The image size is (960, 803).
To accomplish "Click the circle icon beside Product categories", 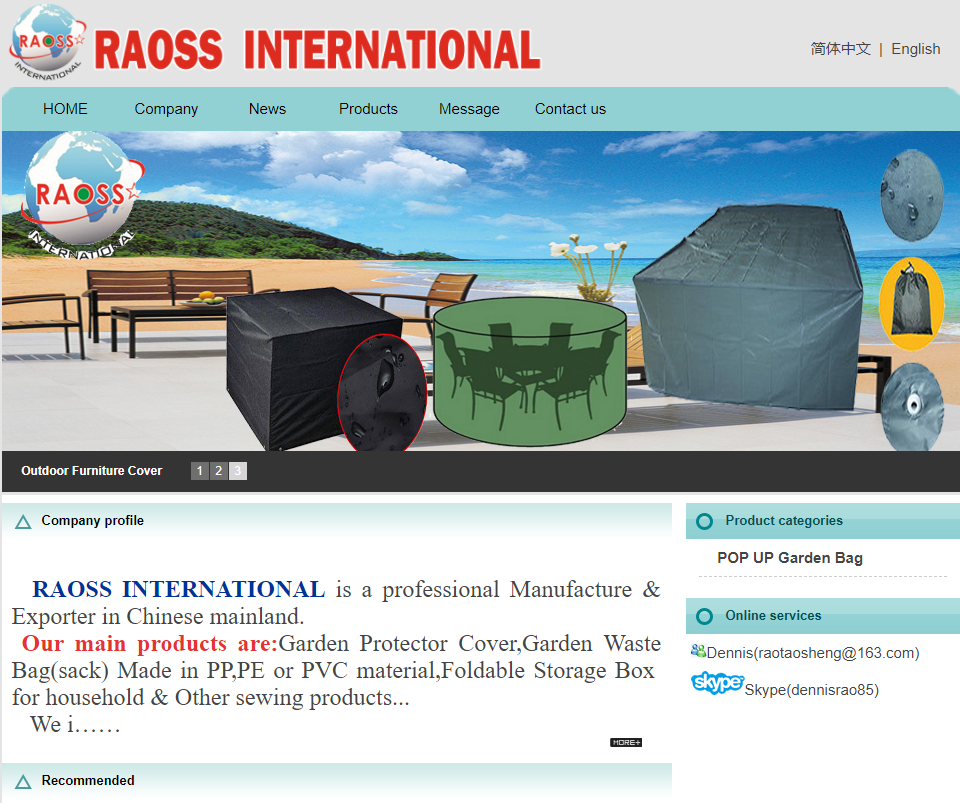I will tap(704, 521).
